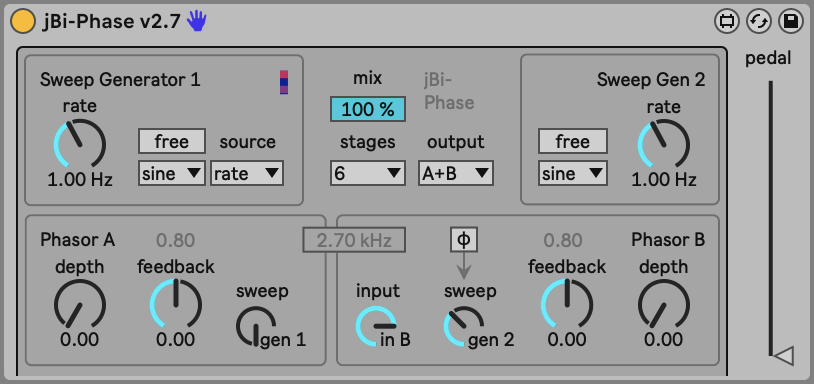814x384 pixels.
Task: Click the blue hand icon in title bar
Action: (x=197, y=21)
